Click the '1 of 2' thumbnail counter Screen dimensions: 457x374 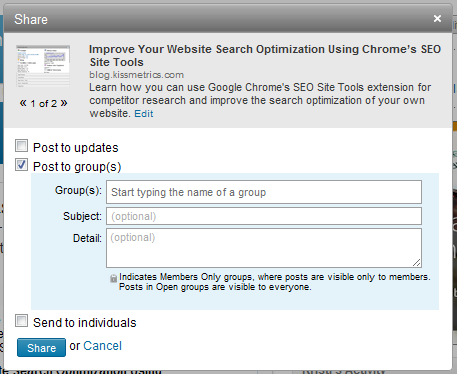[x=44, y=104]
